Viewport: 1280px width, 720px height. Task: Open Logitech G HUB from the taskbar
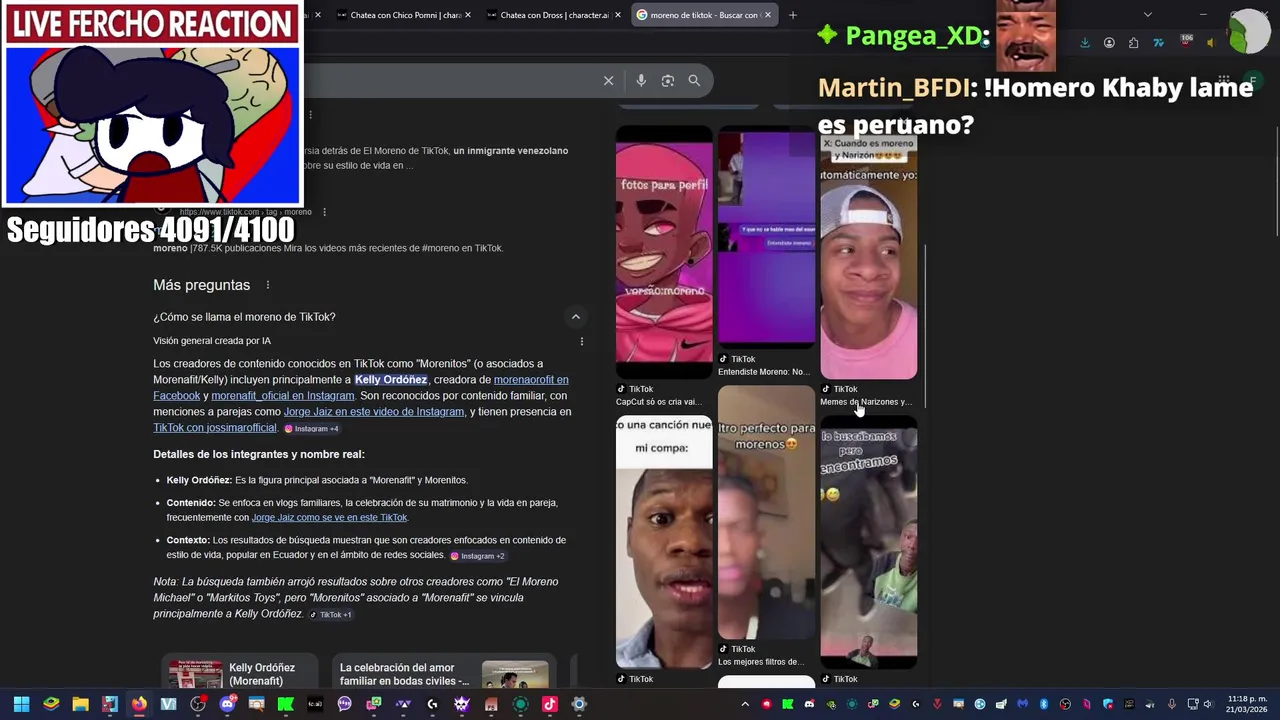click(432, 704)
